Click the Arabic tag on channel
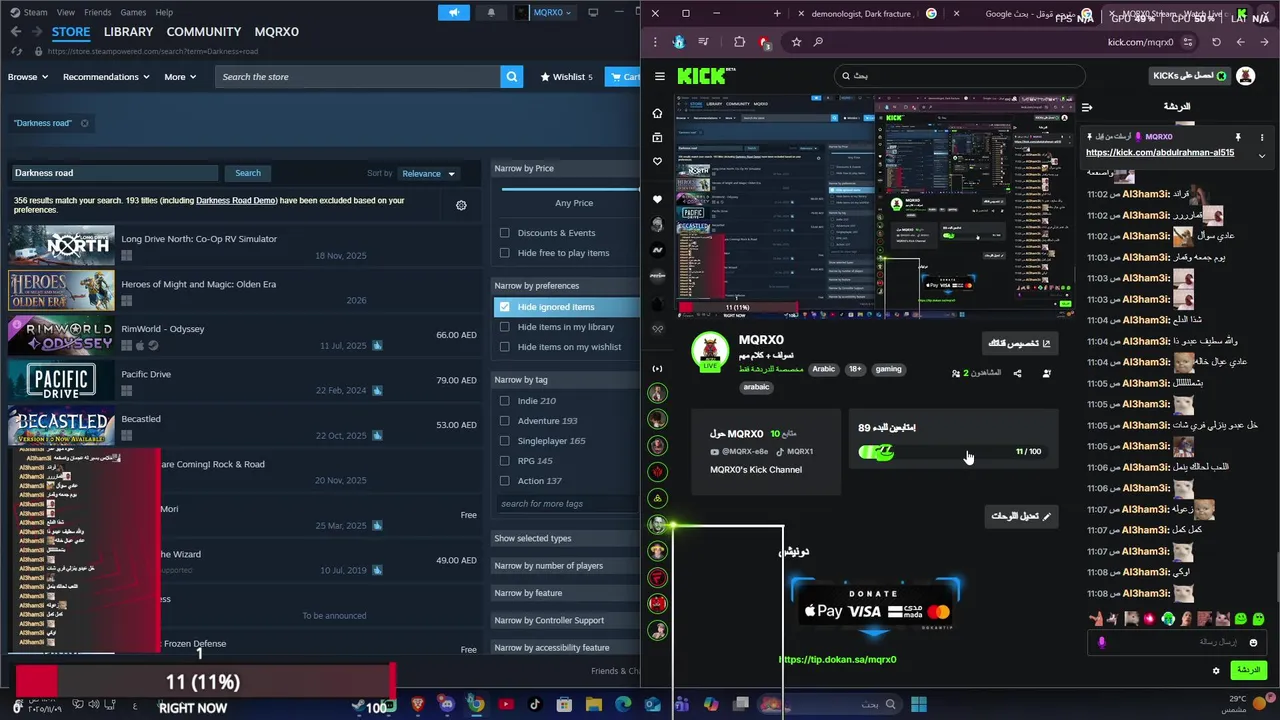This screenshot has height=720, width=1280. tap(823, 369)
